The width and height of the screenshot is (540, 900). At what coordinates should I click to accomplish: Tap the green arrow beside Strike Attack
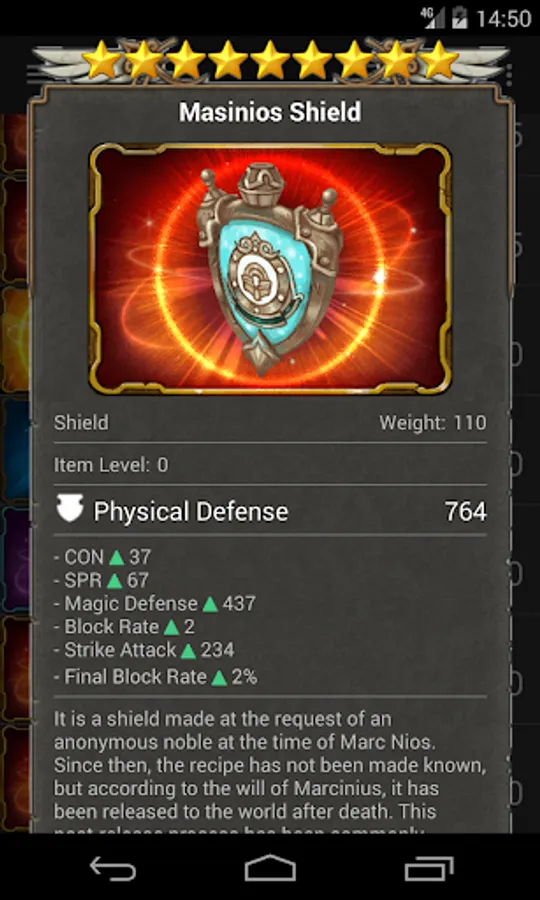188,650
